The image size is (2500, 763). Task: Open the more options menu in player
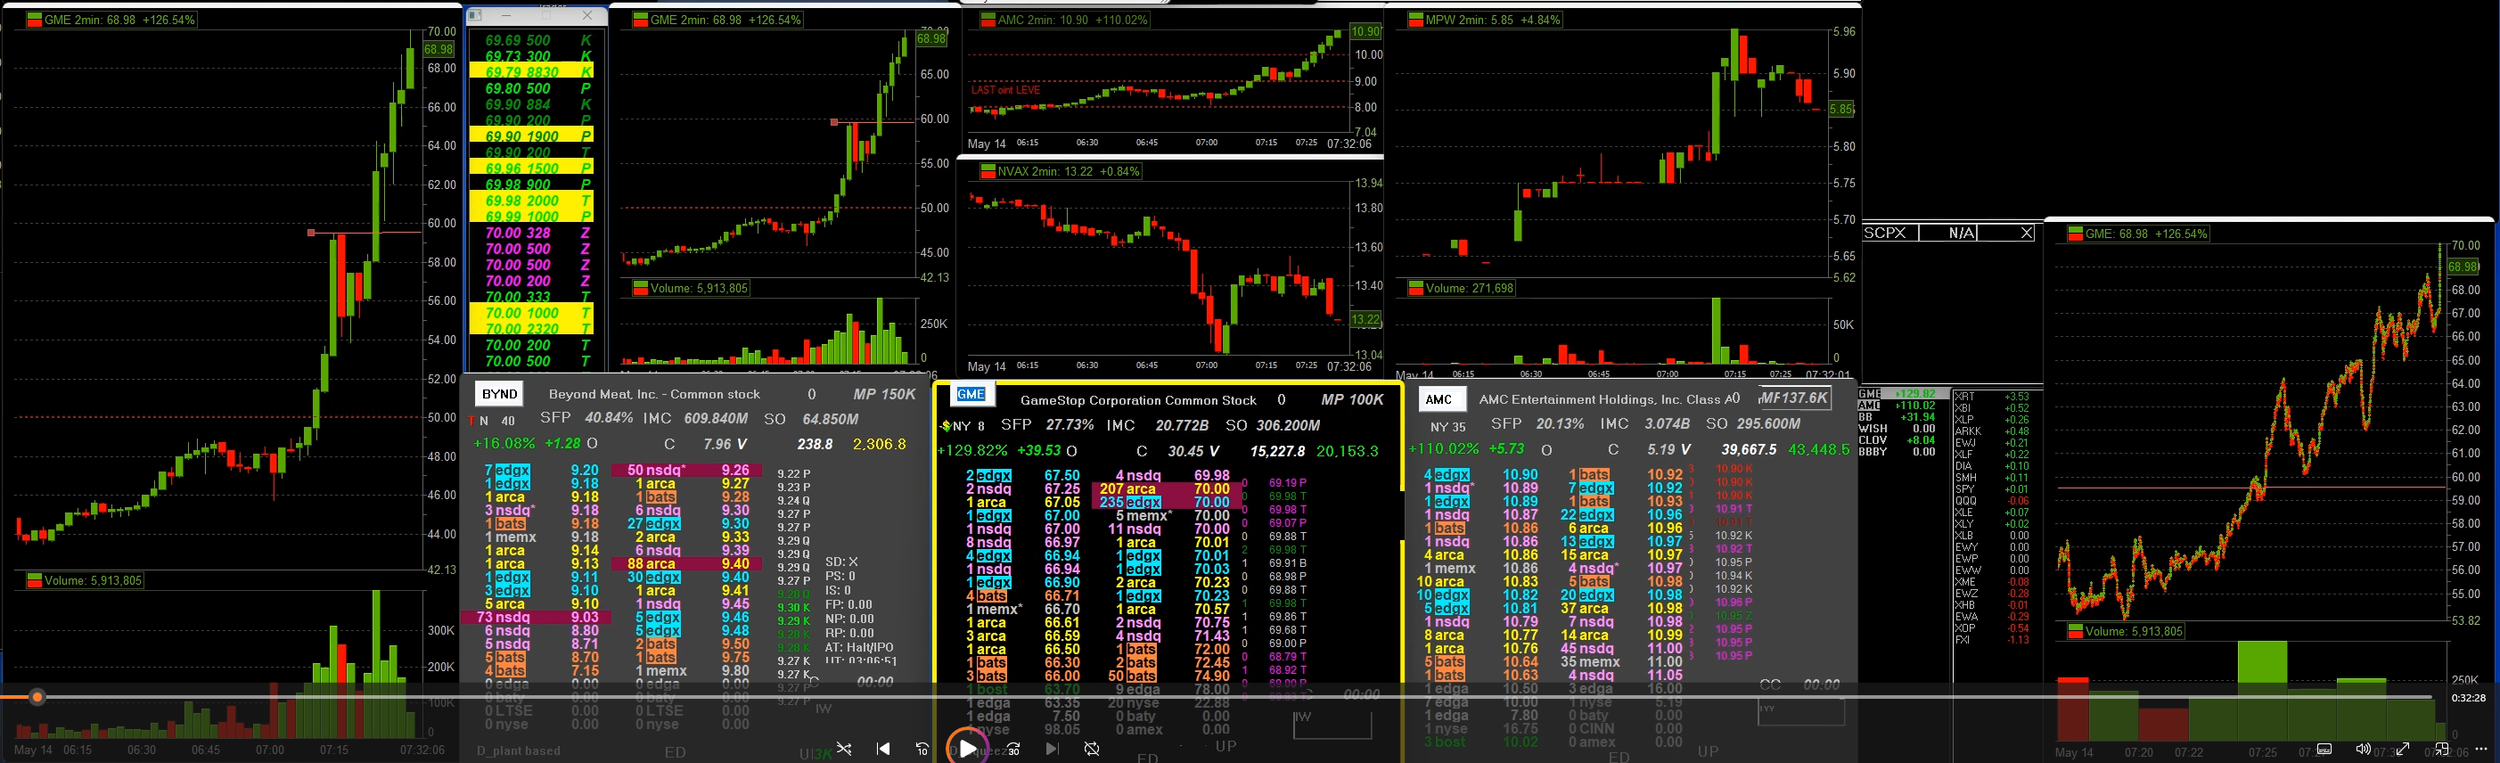coord(2479,749)
